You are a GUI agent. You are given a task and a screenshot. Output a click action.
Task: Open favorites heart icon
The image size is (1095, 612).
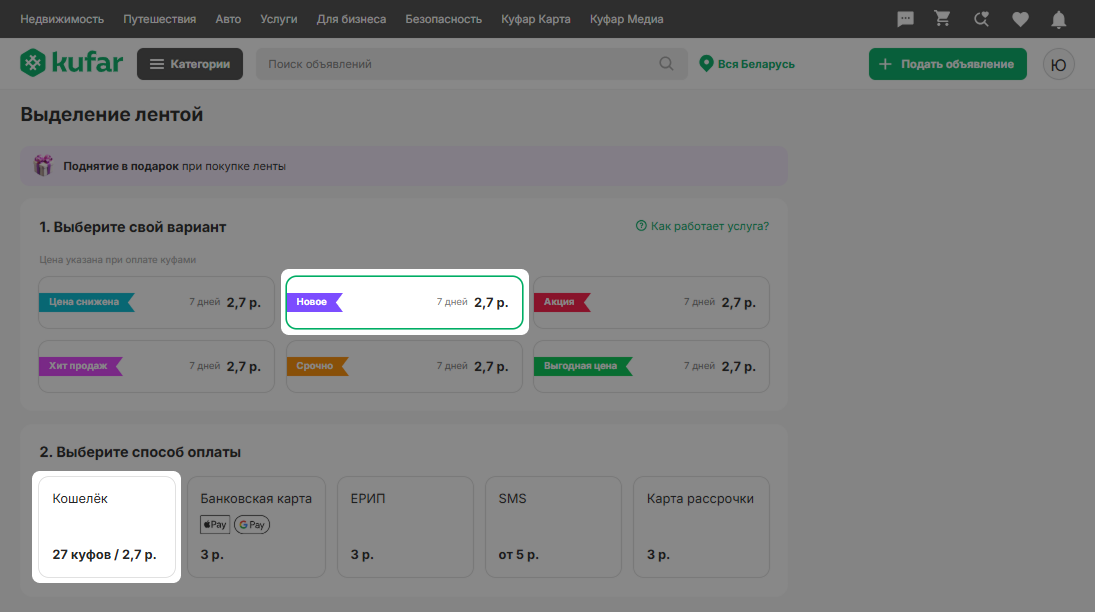(1020, 20)
